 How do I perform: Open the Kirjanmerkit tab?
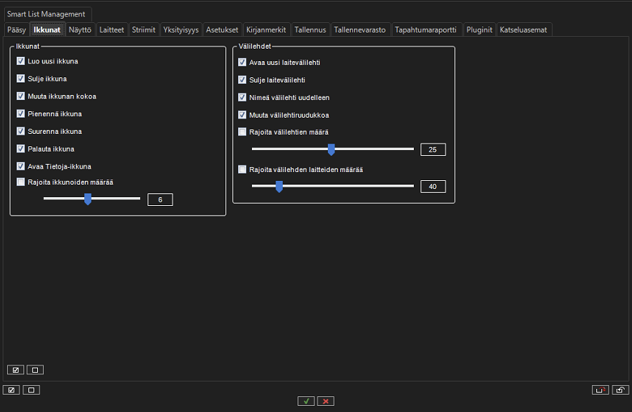[266, 30]
